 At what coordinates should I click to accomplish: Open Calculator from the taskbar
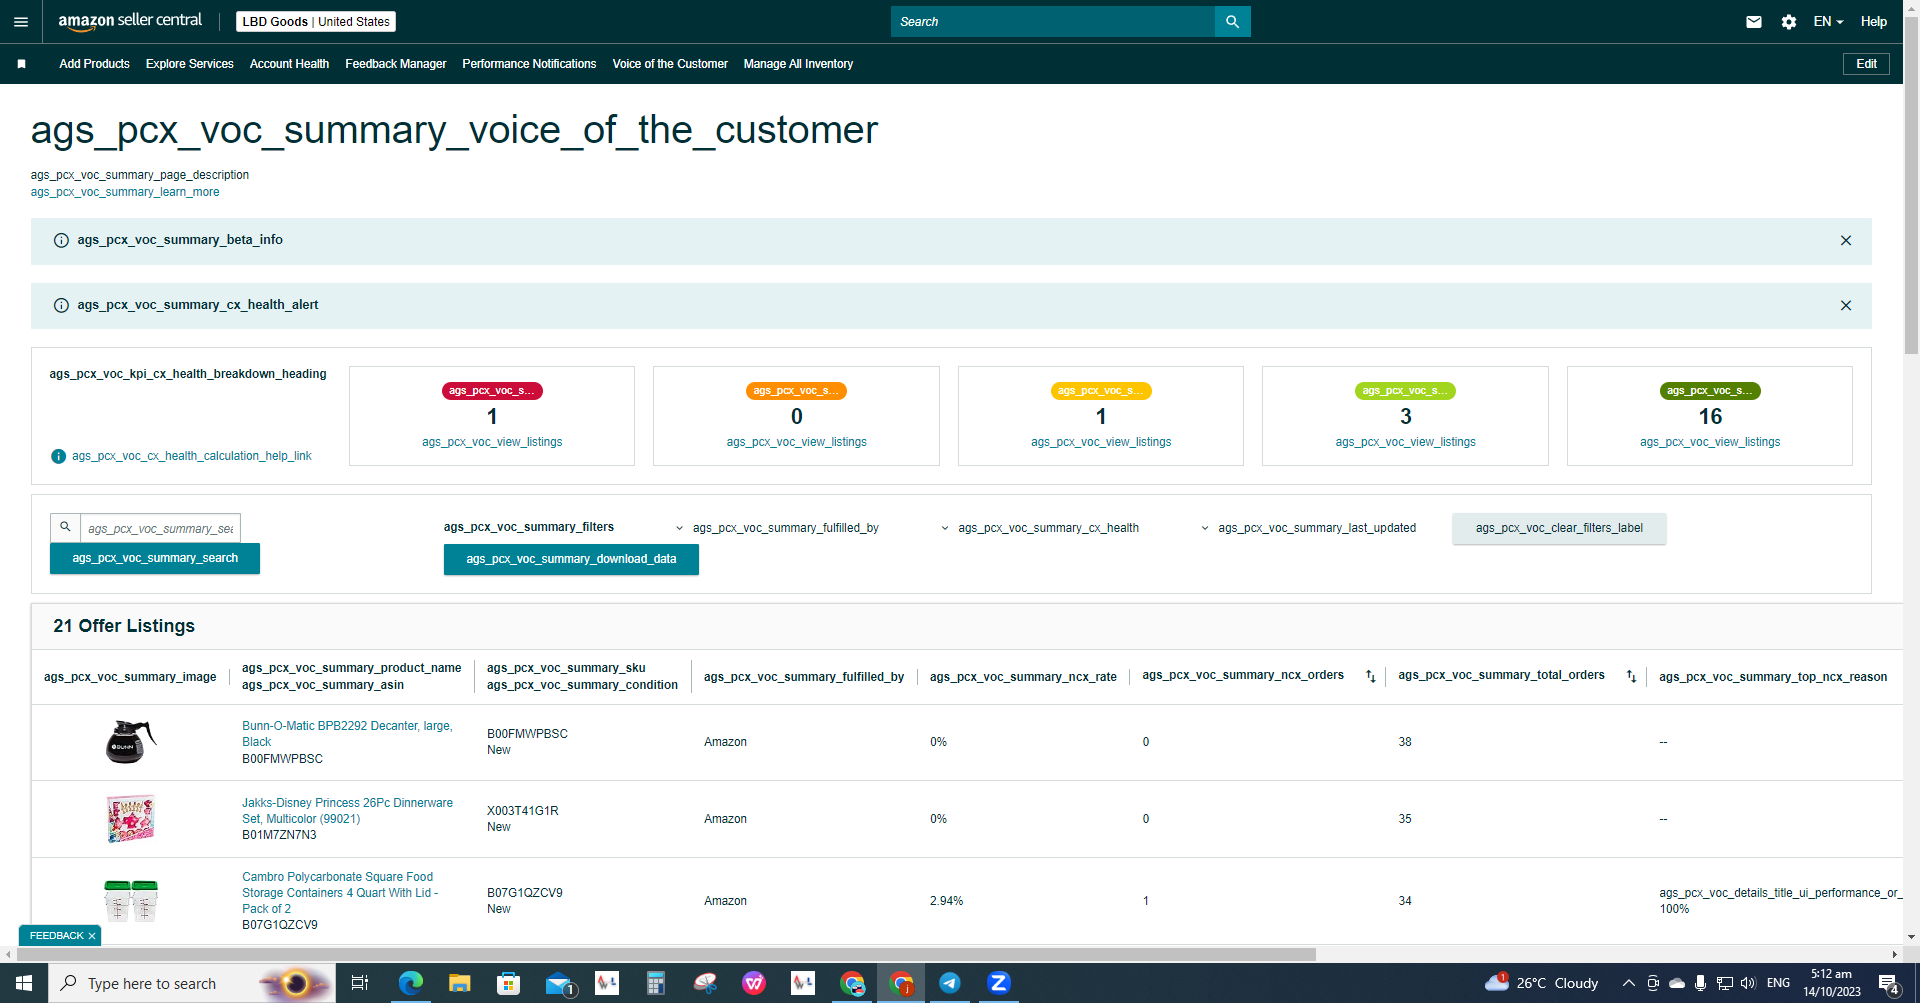click(656, 983)
